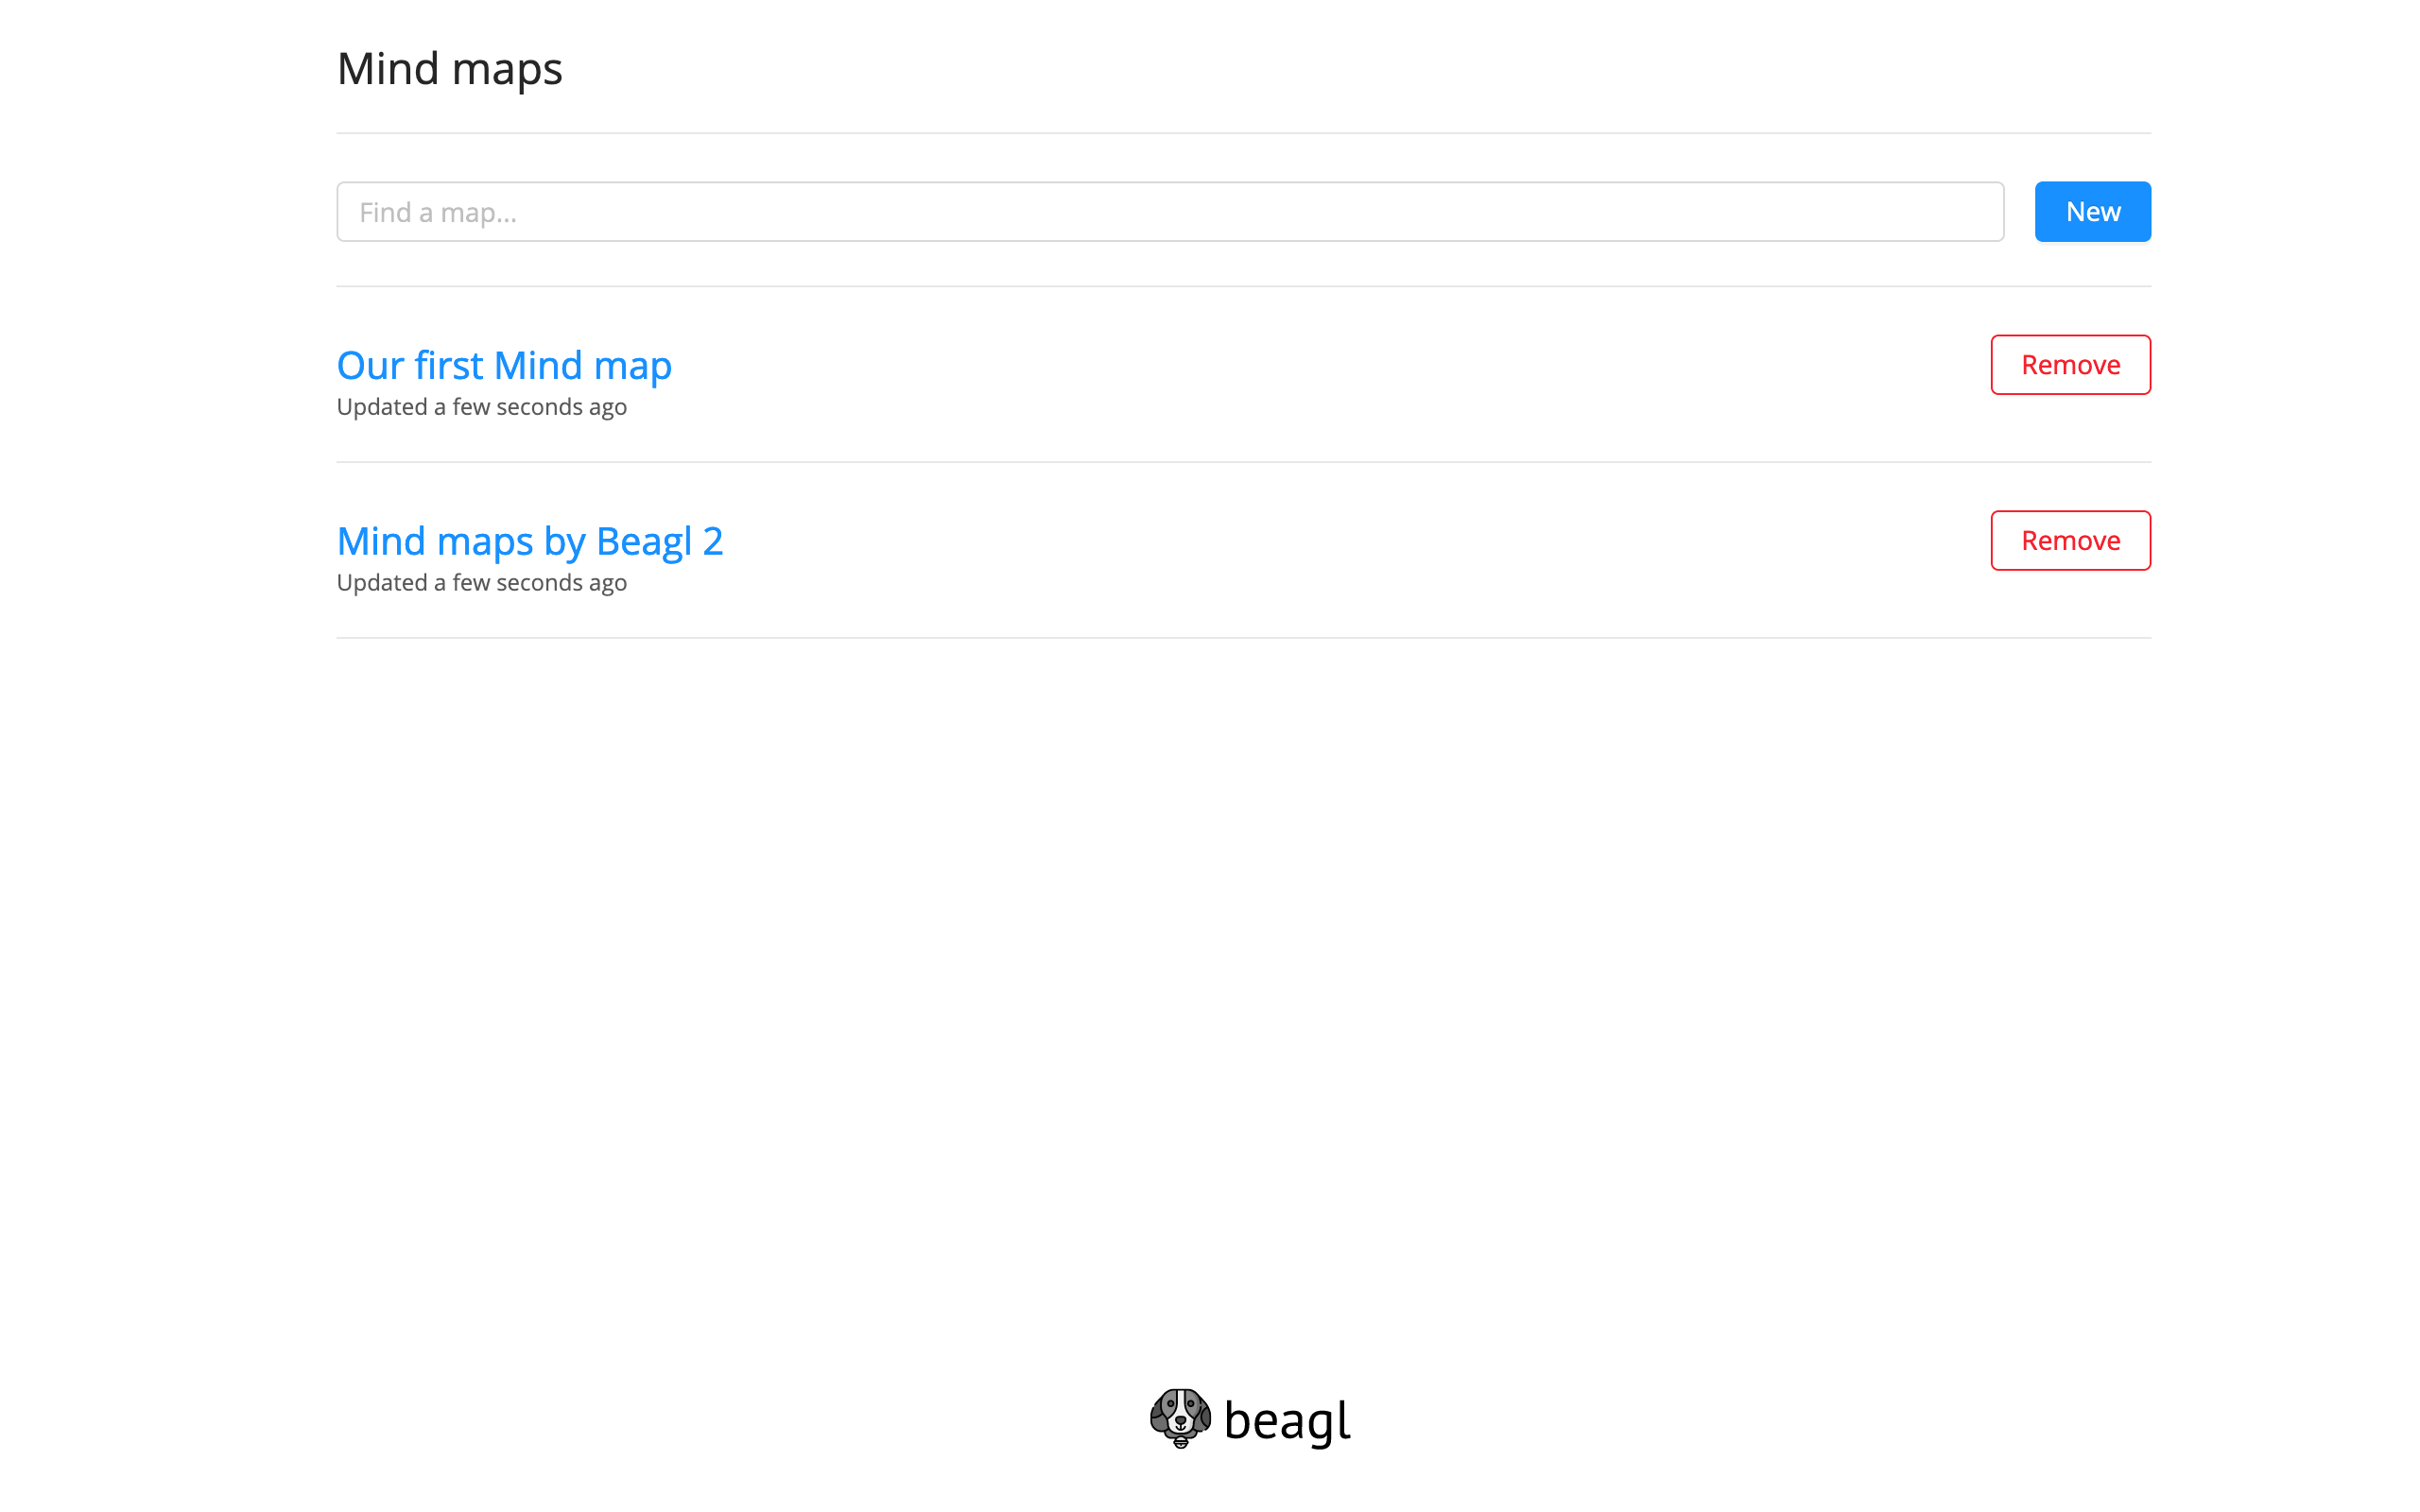
Task: Focus the Find a map search field
Action: 1170,212
